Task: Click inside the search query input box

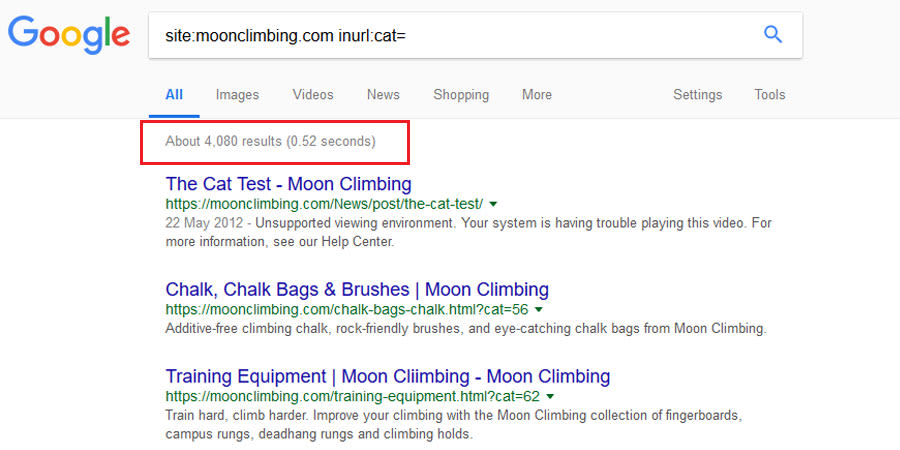Action: [453, 36]
